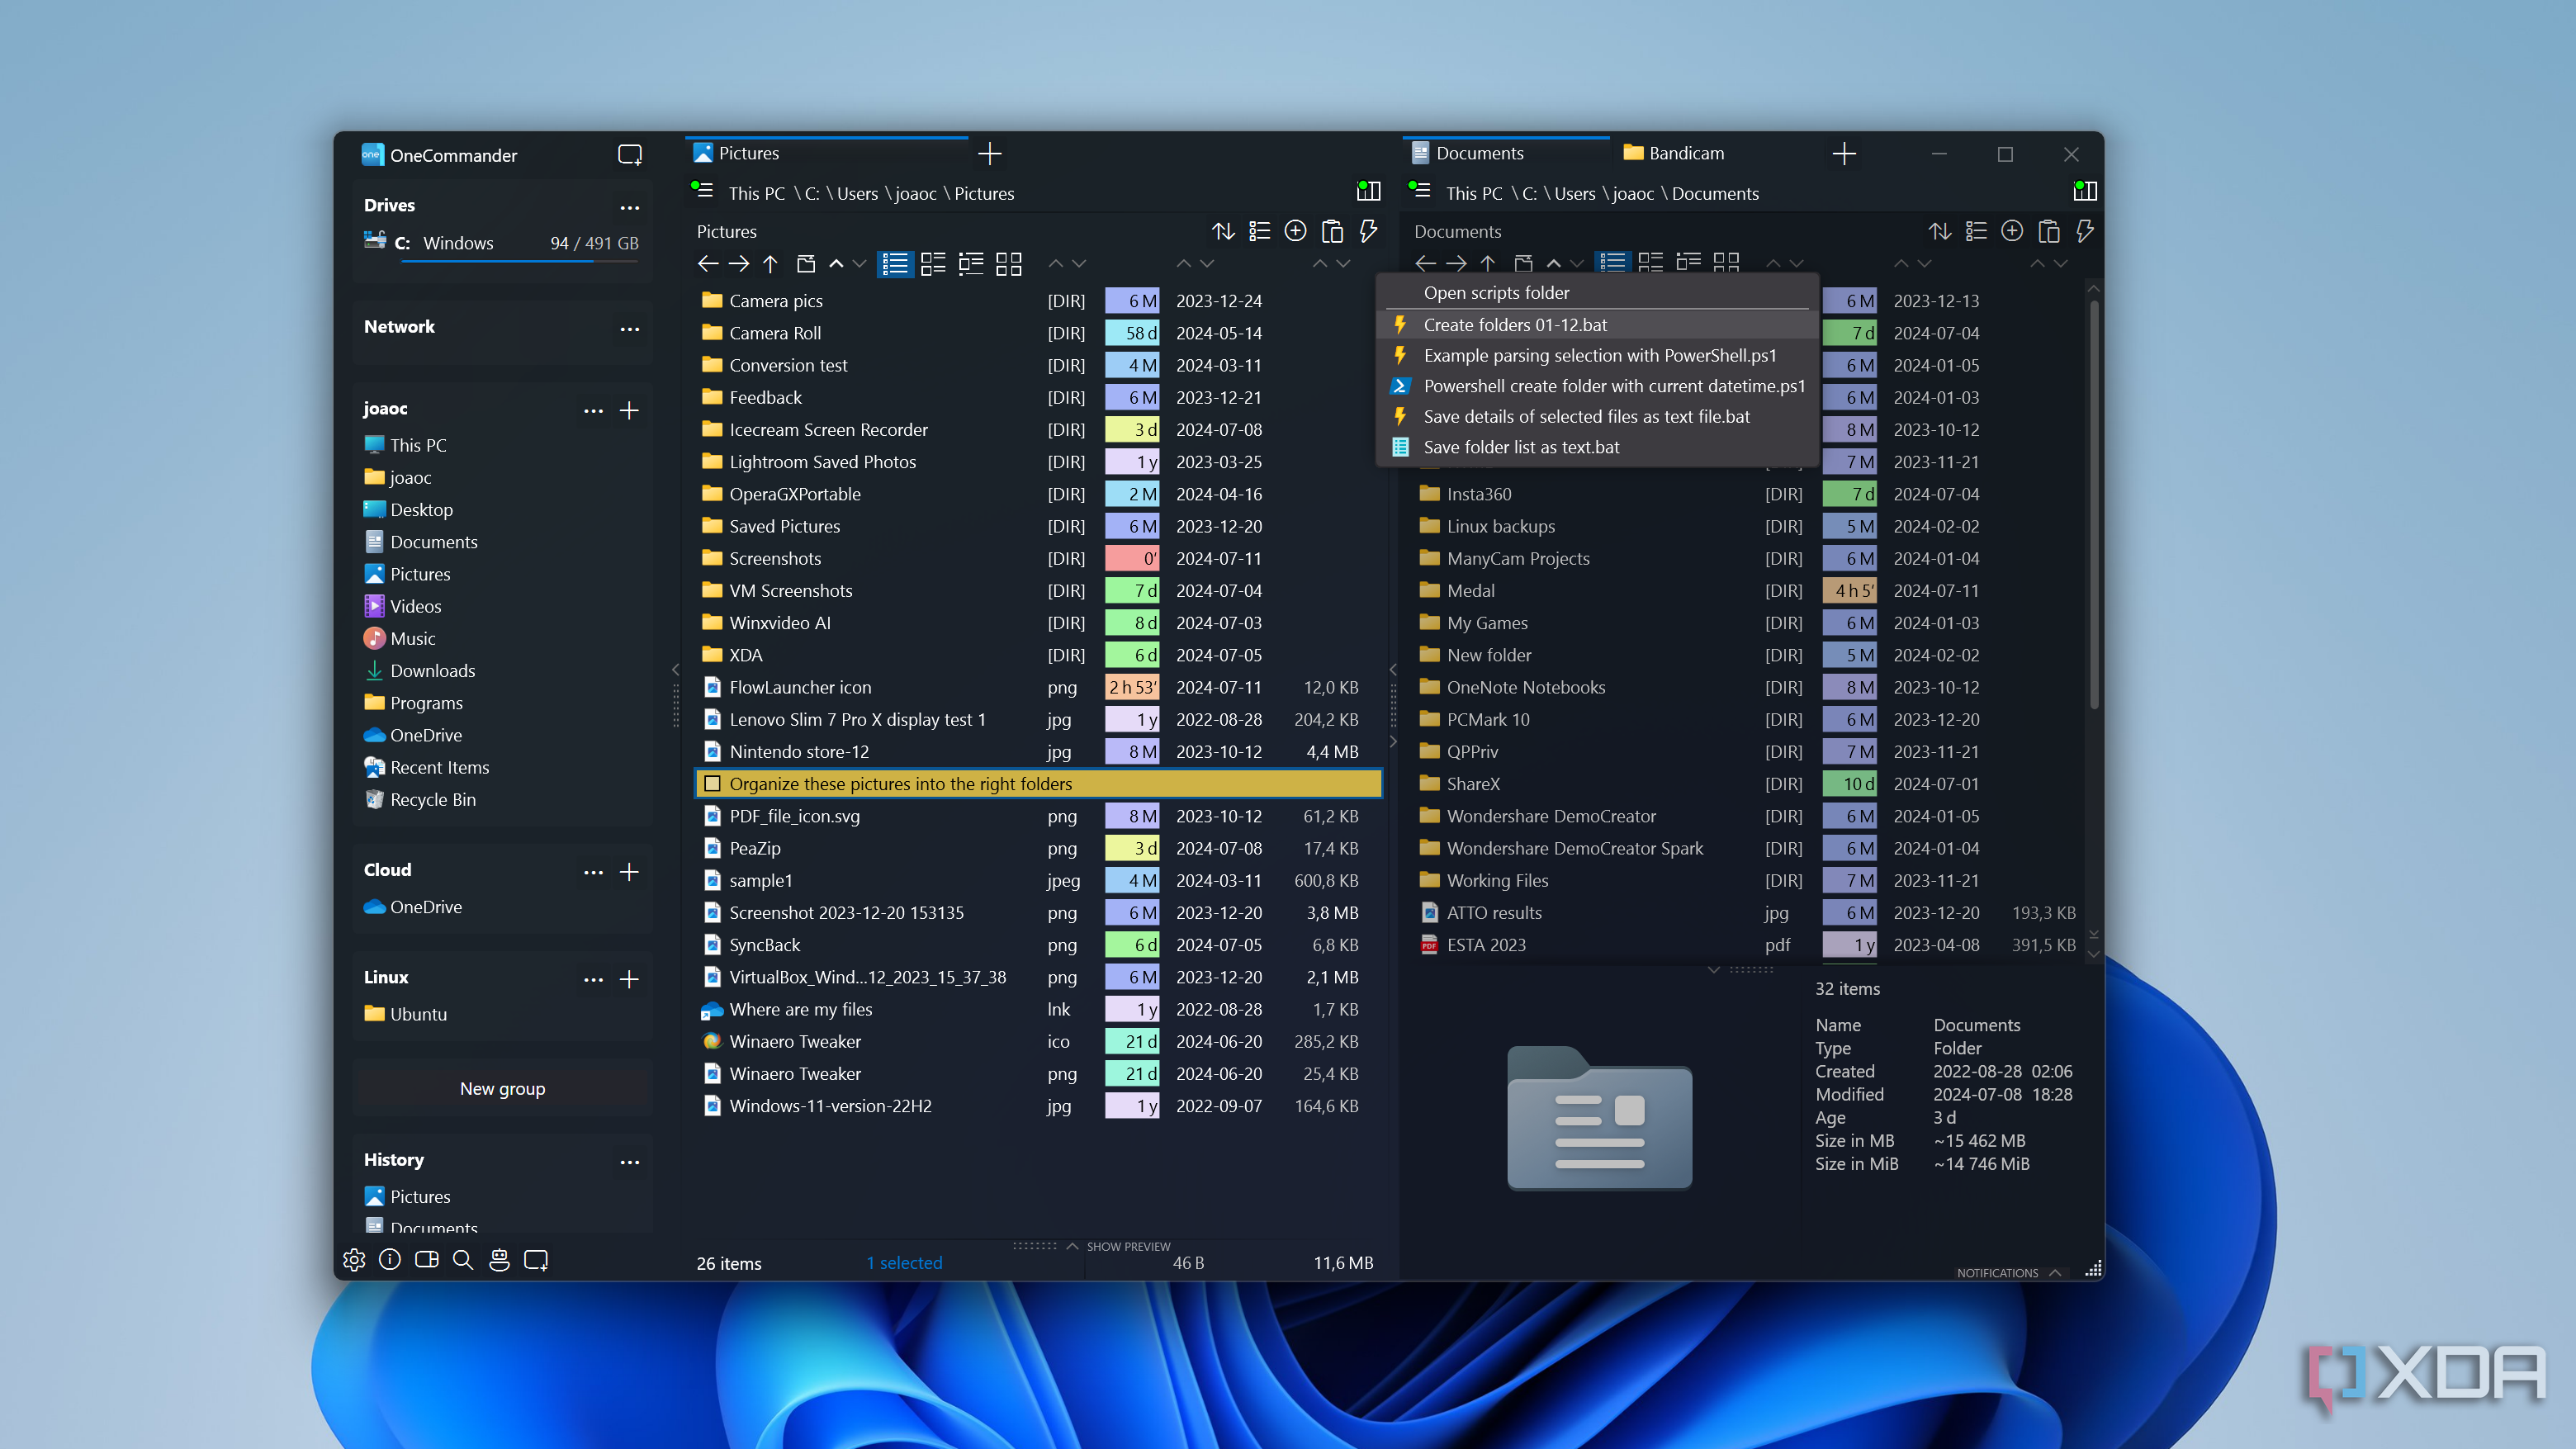Go up one folder in Pictures pane
Screen dimensions: 2576x1449
(770, 263)
